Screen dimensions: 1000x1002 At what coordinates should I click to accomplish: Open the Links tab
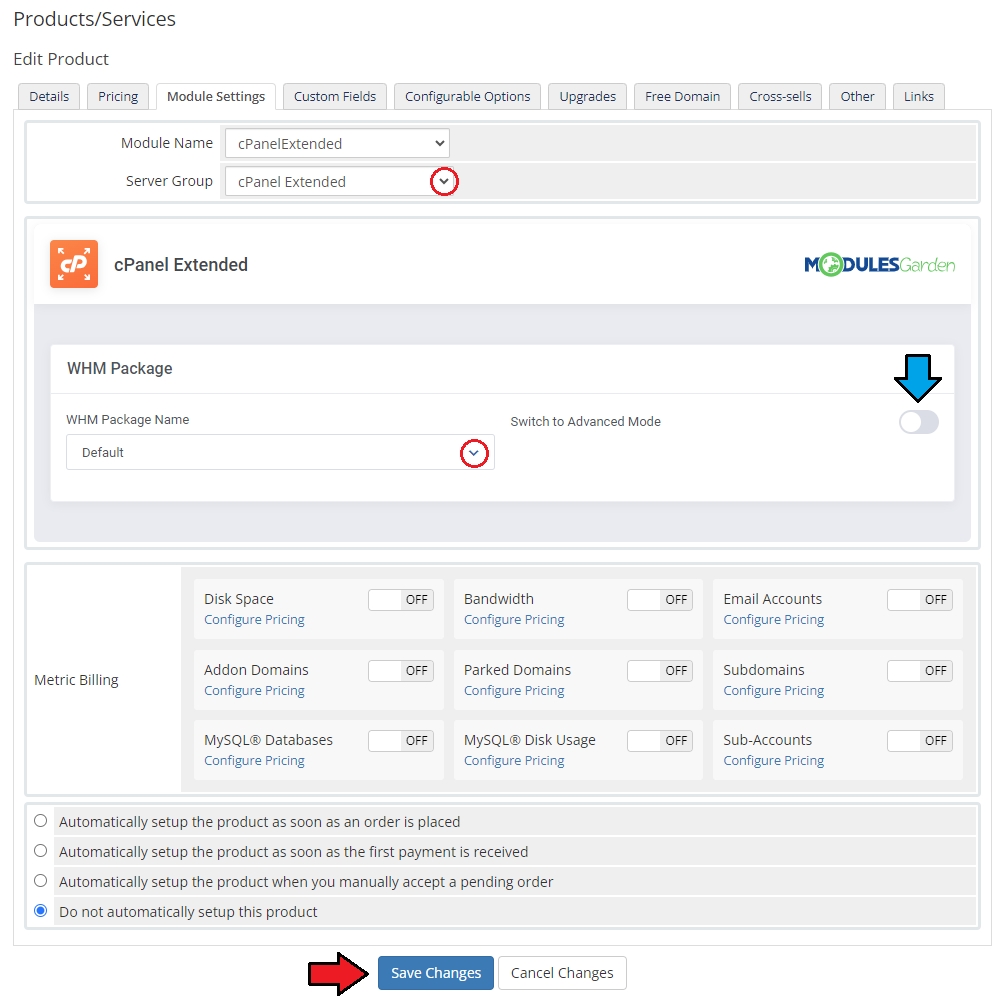click(x=919, y=96)
